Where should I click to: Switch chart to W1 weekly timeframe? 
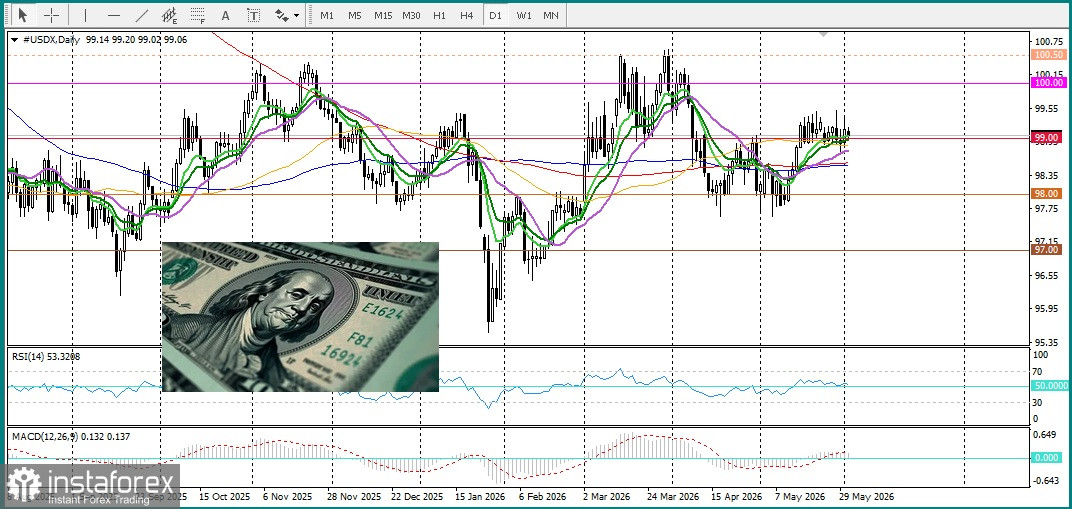(x=523, y=14)
